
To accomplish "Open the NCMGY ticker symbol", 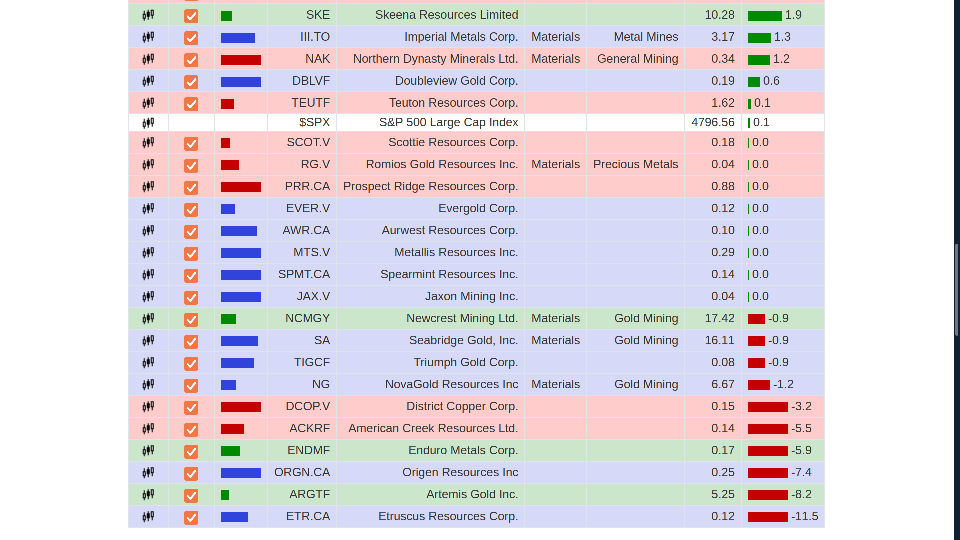I will coord(307,318).
